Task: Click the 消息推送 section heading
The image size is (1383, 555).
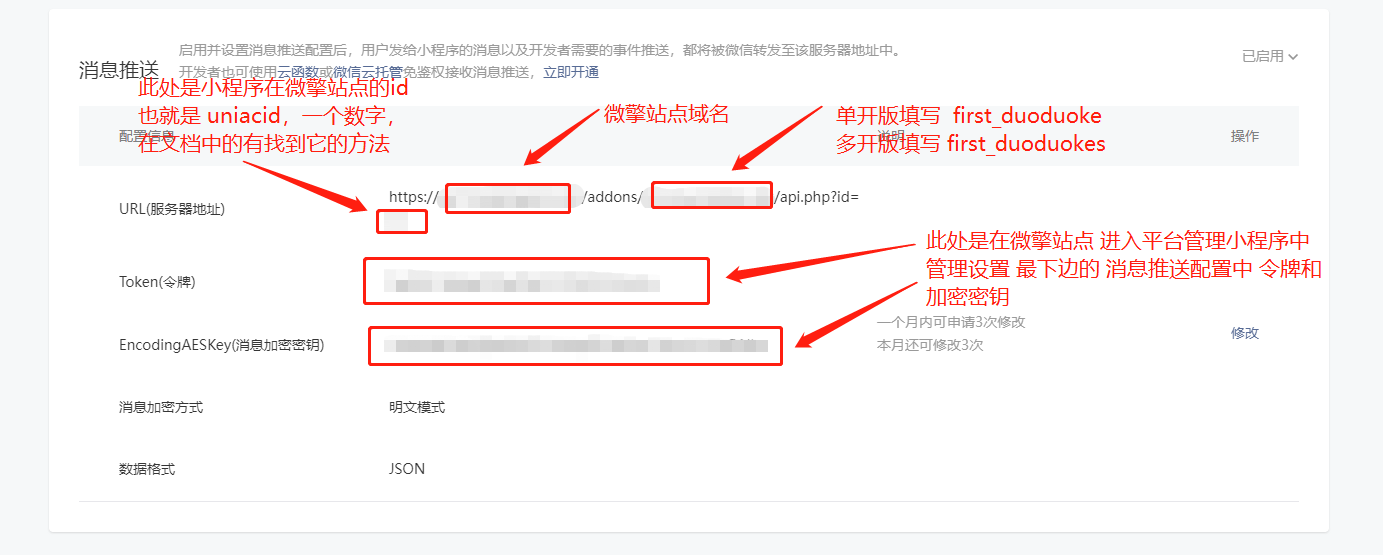Action: 119,70
